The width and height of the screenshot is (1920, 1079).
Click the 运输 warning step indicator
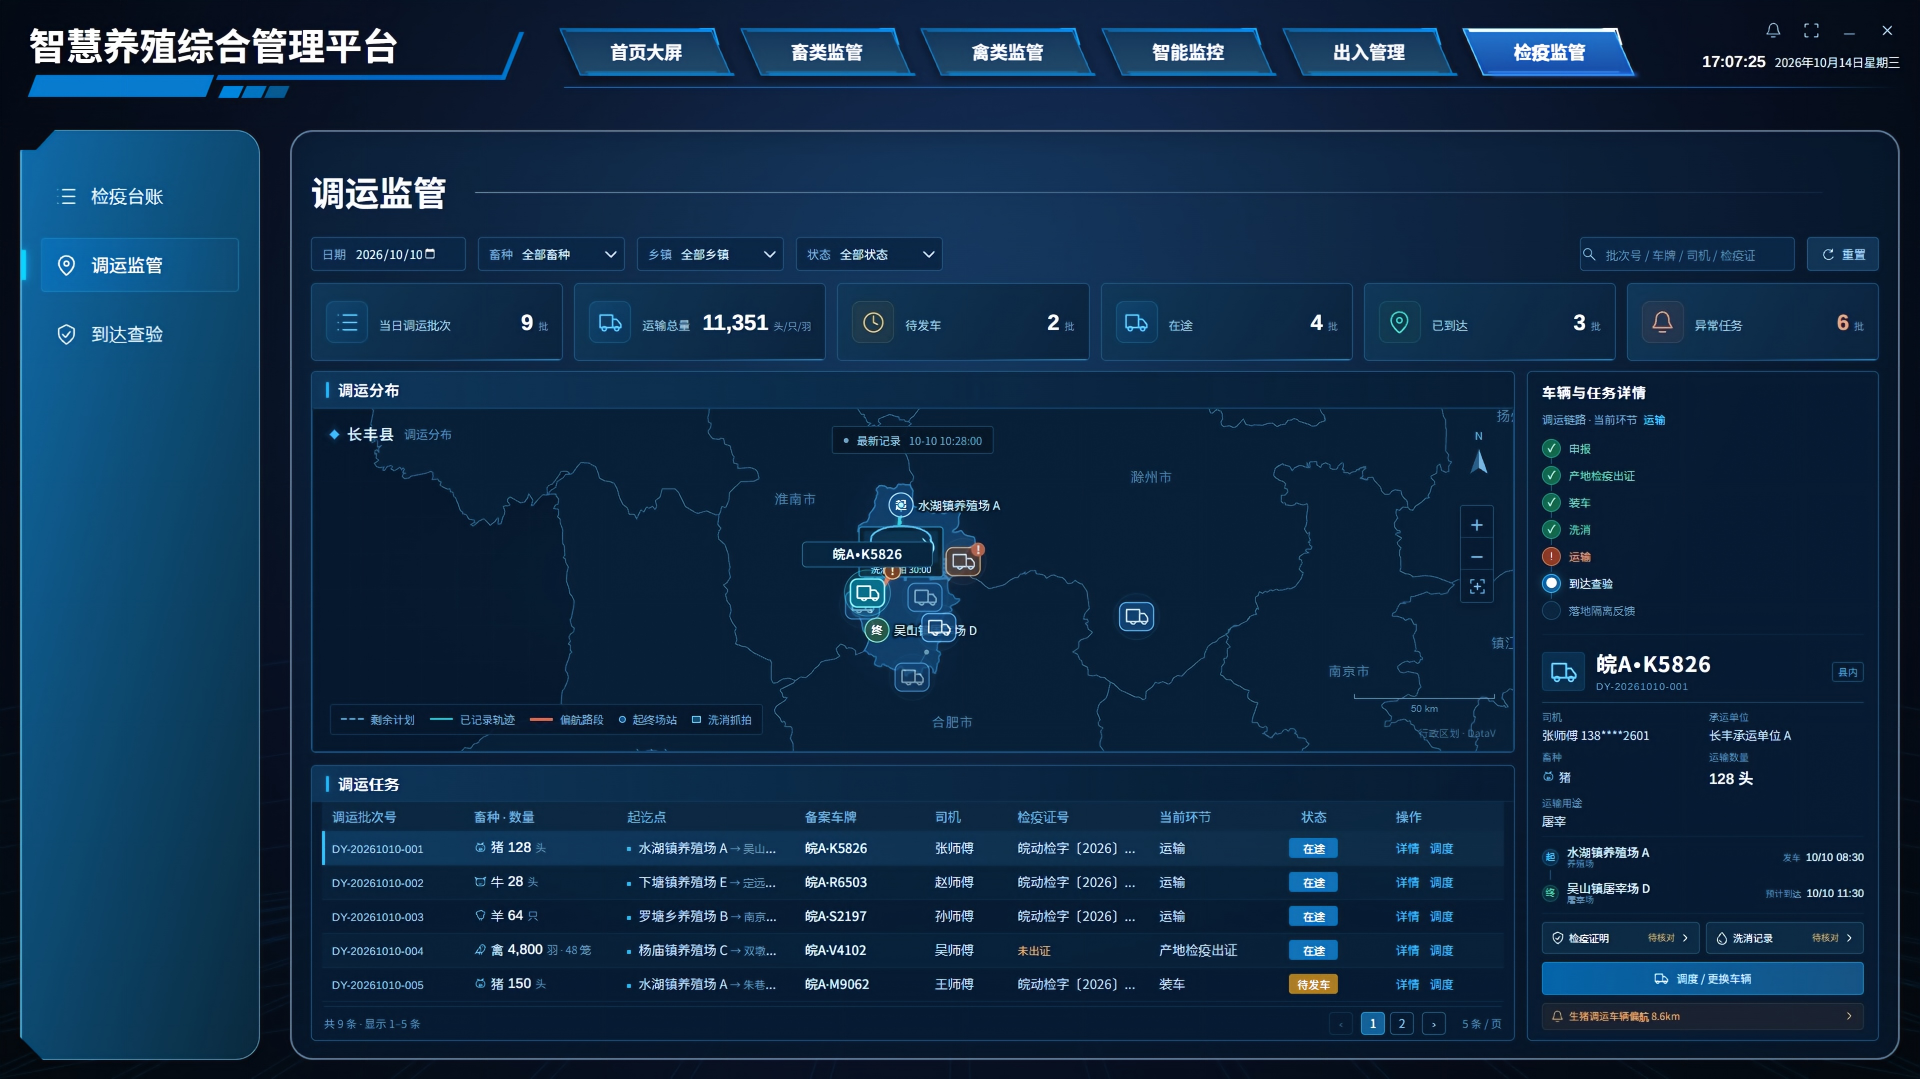click(x=1551, y=556)
